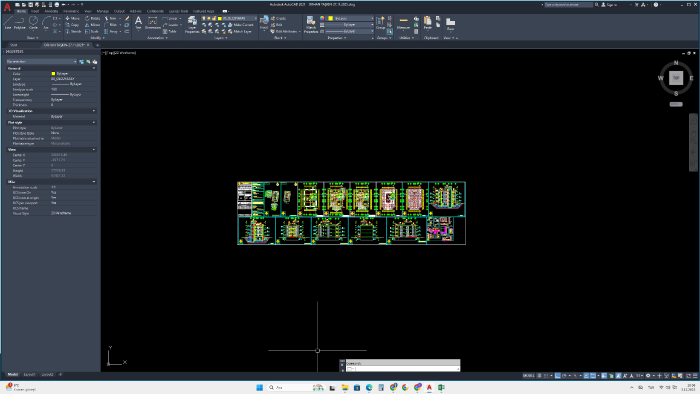Toggle 2D object snap in status bar
The image size is (700, 394).
tap(593, 376)
